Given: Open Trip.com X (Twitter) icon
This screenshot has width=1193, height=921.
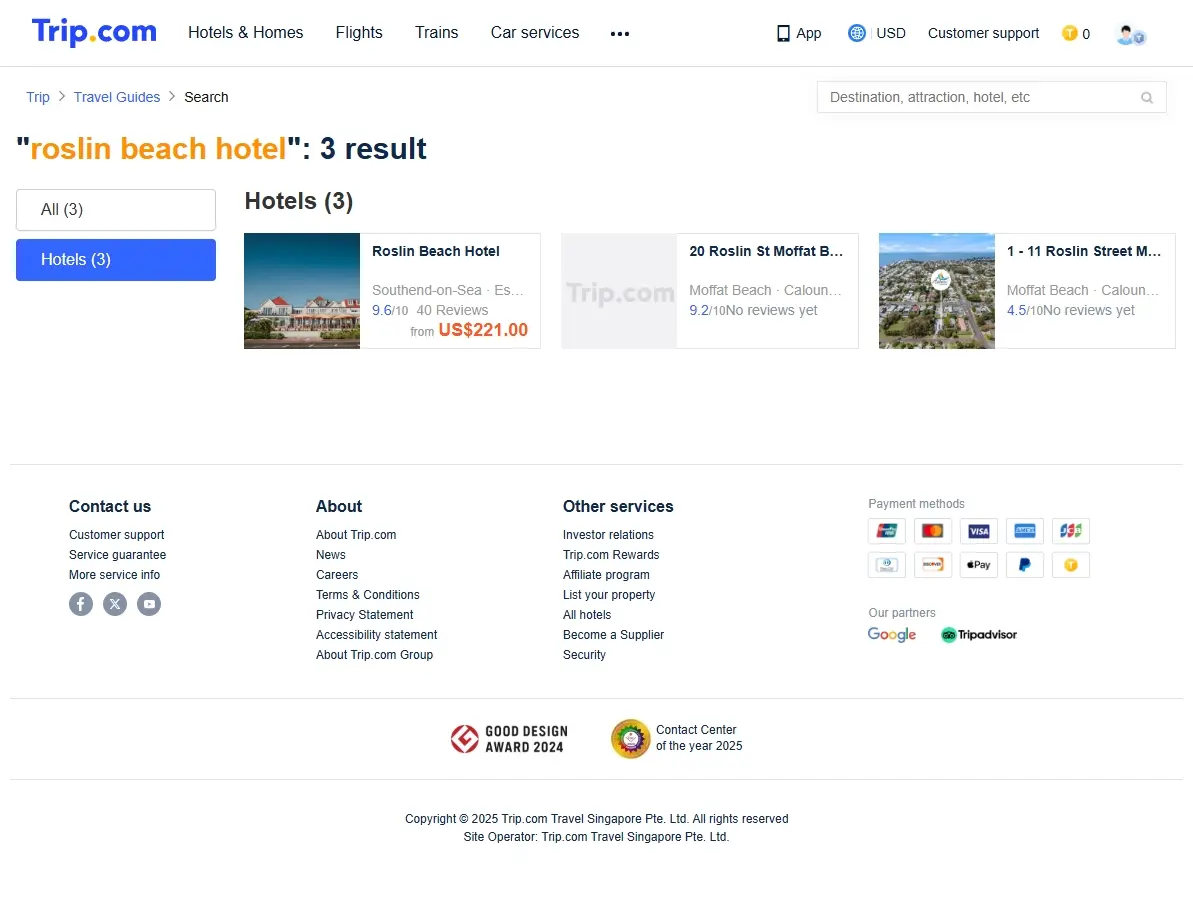Looking at the screenshot, I should [115, 604].
